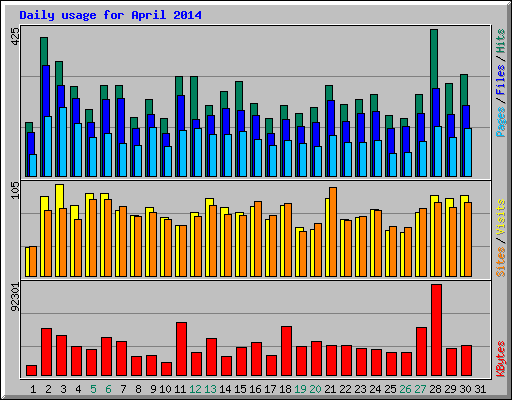Image resolution: width=512 pixels, height=400 pixels.
Task: Select day label 7 on the axis
Action: [123, 389]
